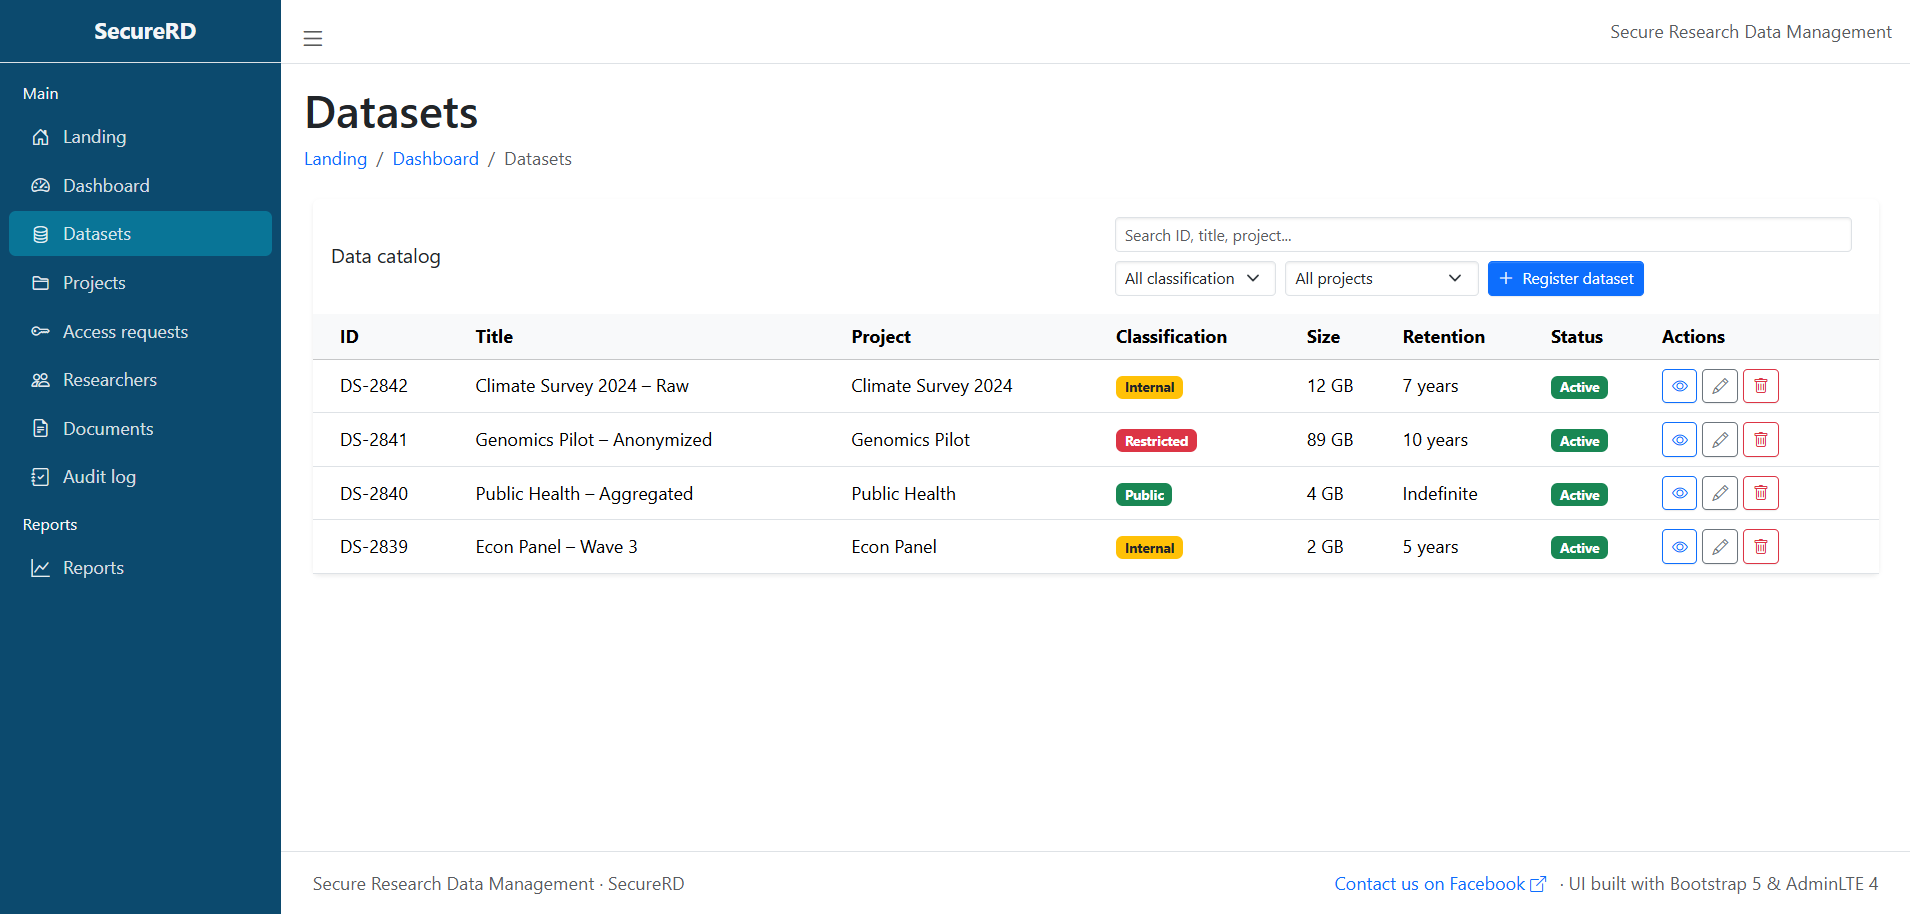The image size is (1910, 914).
Task: Click the Landing home icon
Action: pos(40,137)
